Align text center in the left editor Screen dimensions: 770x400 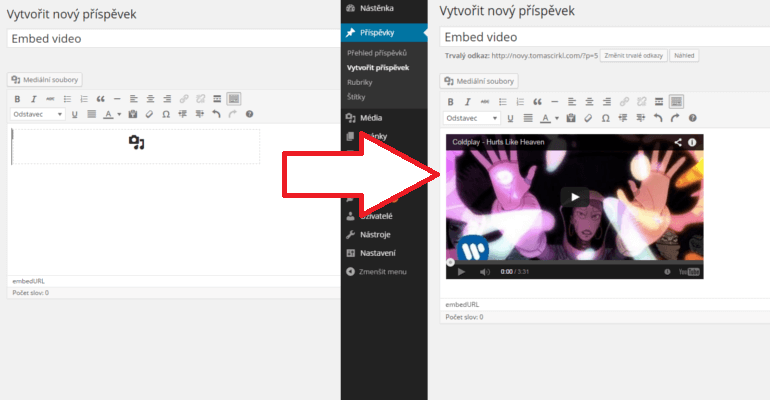coord(150,99)
